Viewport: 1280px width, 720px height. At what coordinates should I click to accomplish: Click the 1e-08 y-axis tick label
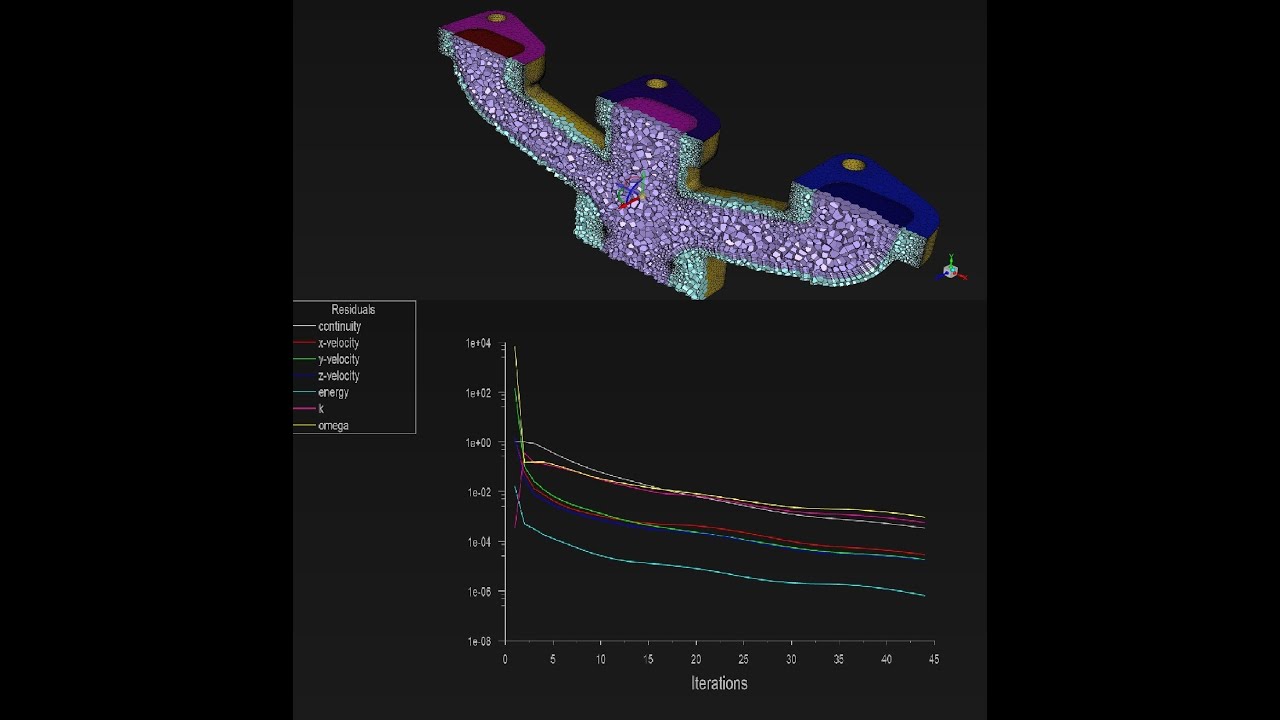(x=478, y=642)
